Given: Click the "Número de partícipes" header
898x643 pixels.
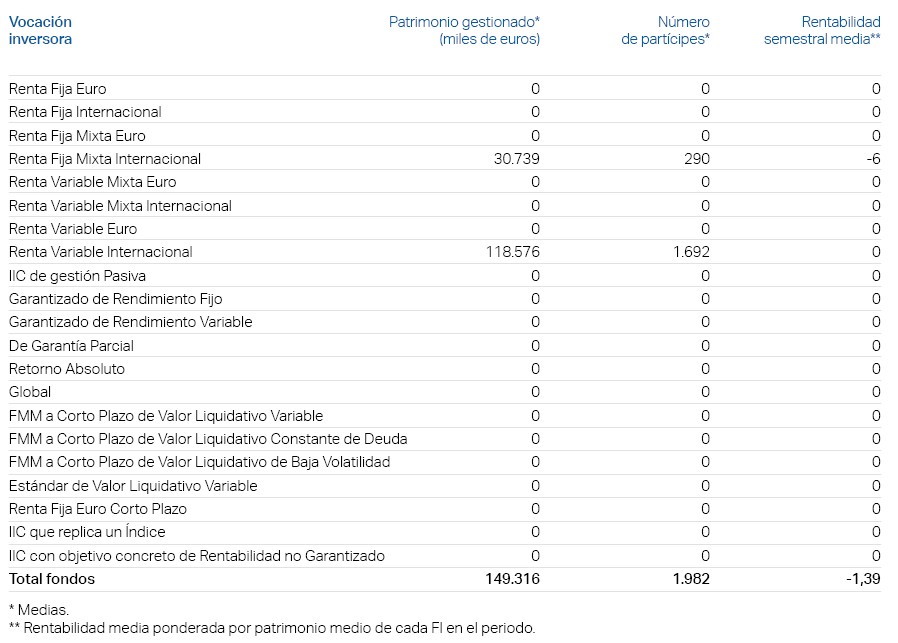Looking at the screenshot, I should coord(665,30).
